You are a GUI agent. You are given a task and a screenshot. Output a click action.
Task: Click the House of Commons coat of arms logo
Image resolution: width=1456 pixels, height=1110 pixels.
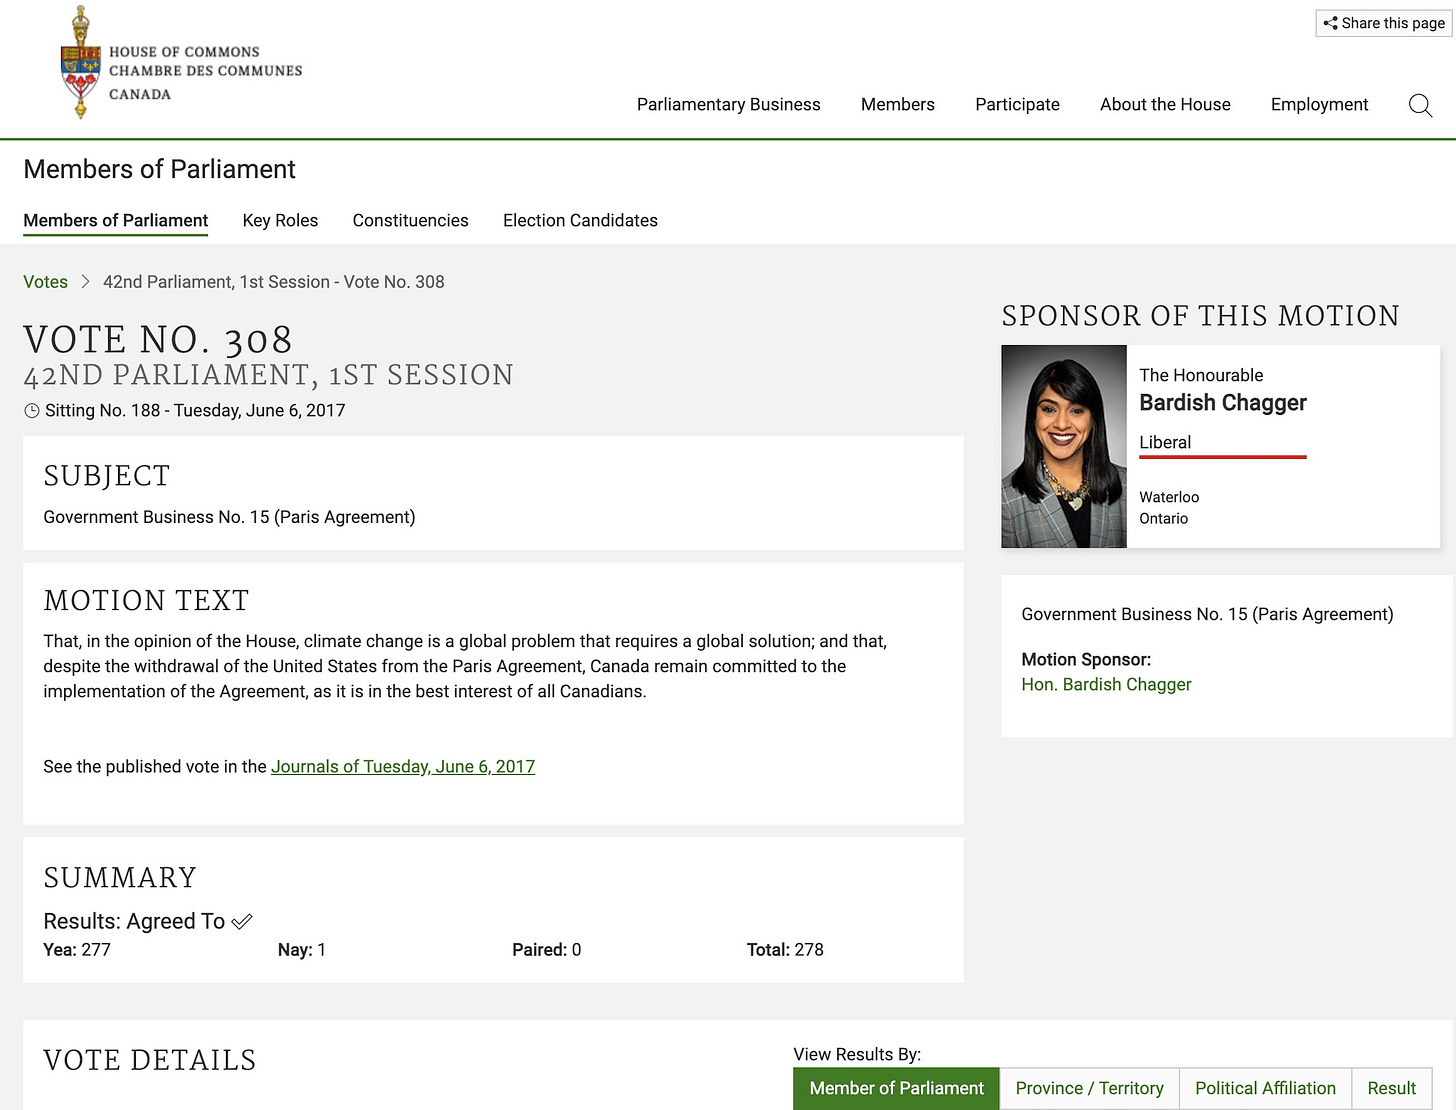click(81, 62)
